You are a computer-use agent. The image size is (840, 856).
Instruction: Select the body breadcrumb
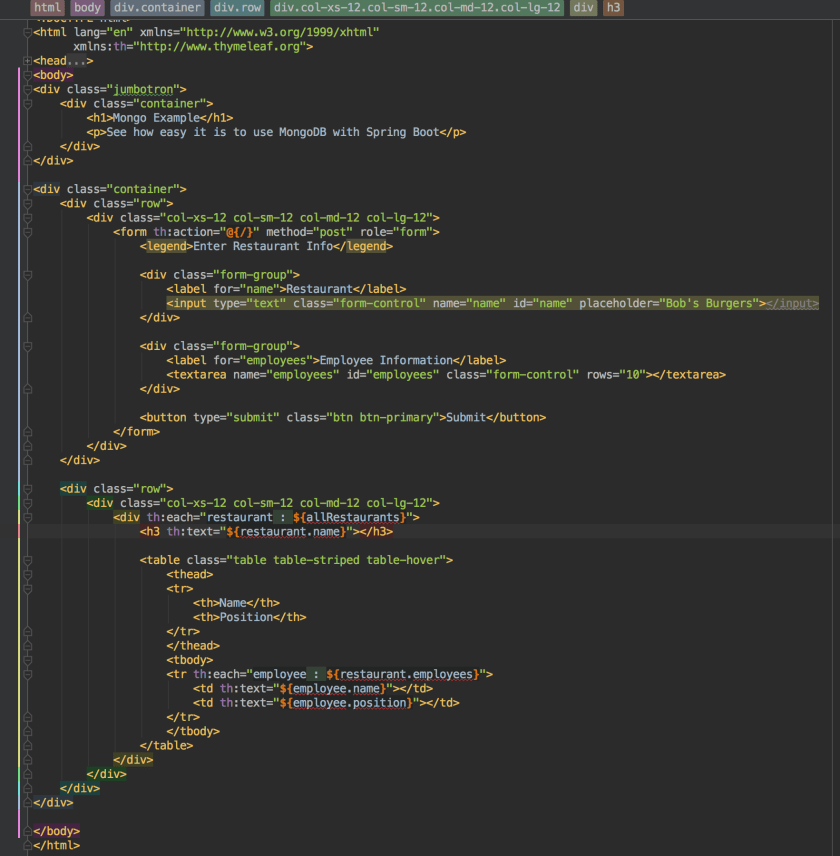click(87, 7)
